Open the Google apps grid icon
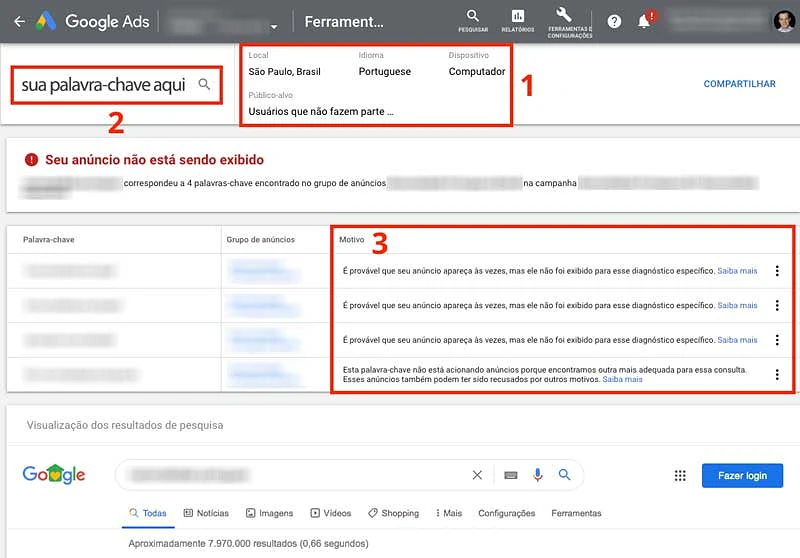The width and height of the screenshot is (800, 558). pos(680,475)
